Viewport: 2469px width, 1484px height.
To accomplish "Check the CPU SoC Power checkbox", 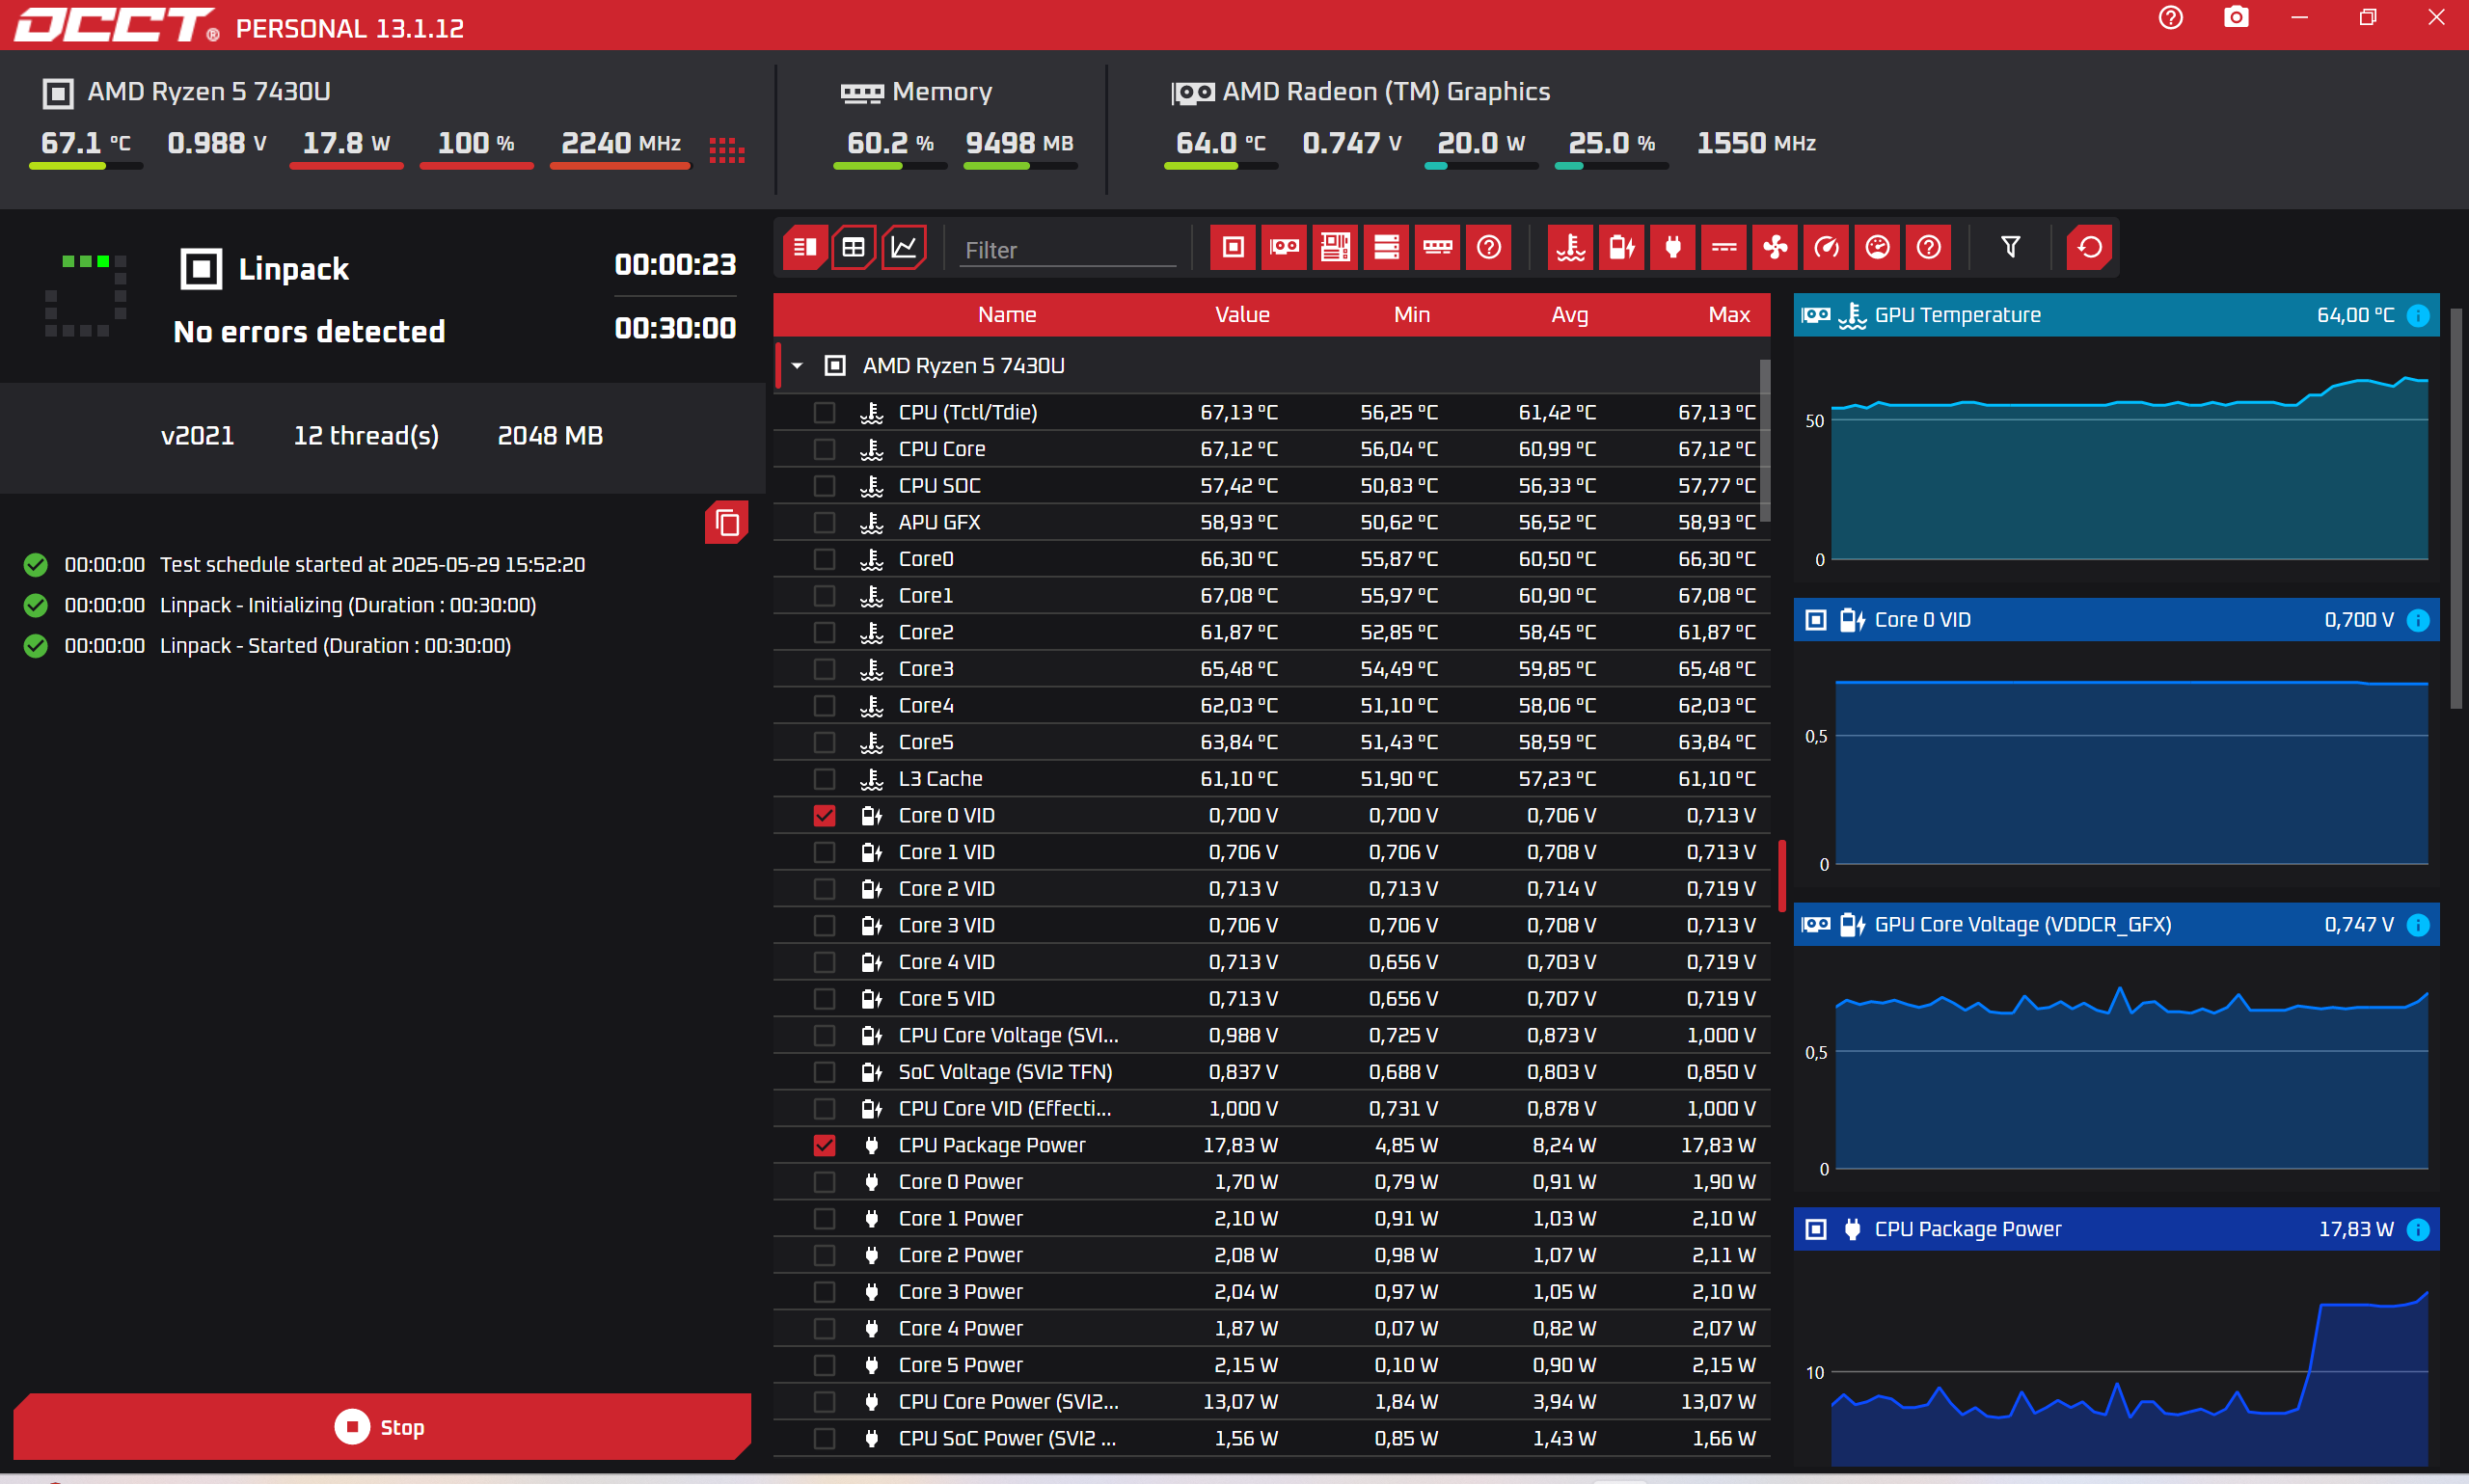I will pyautogui.click(x=824, y=1439).
